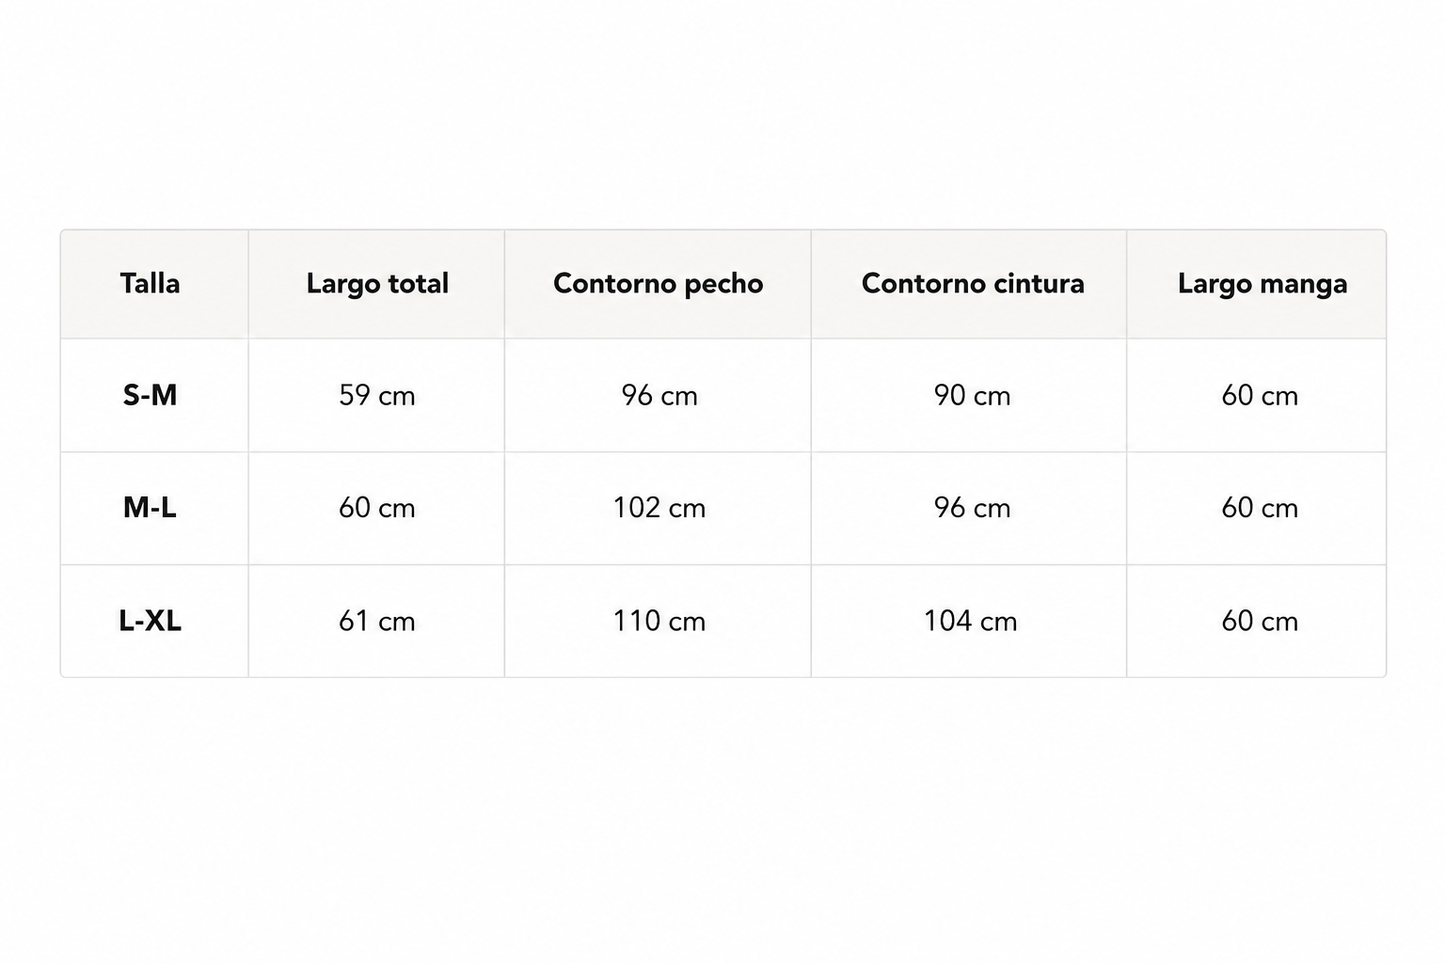Click the Contorno pecho header cell

click(657, 284)
